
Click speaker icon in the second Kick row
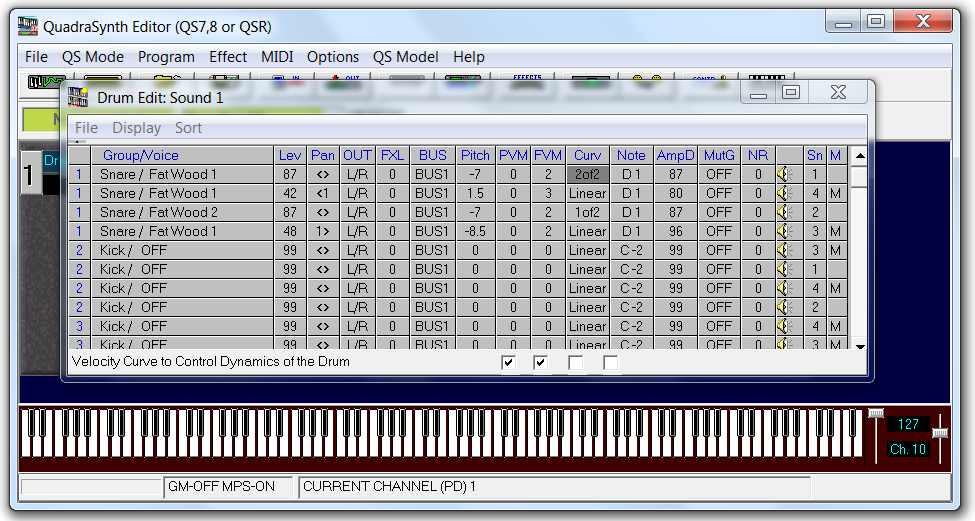point(785,270)
